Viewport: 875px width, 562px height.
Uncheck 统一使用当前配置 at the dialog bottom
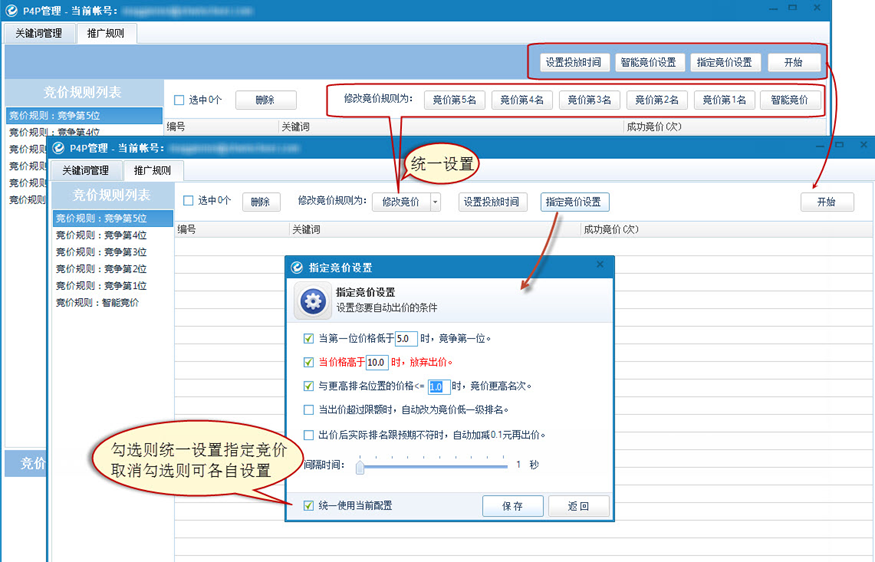coord(308,506)
